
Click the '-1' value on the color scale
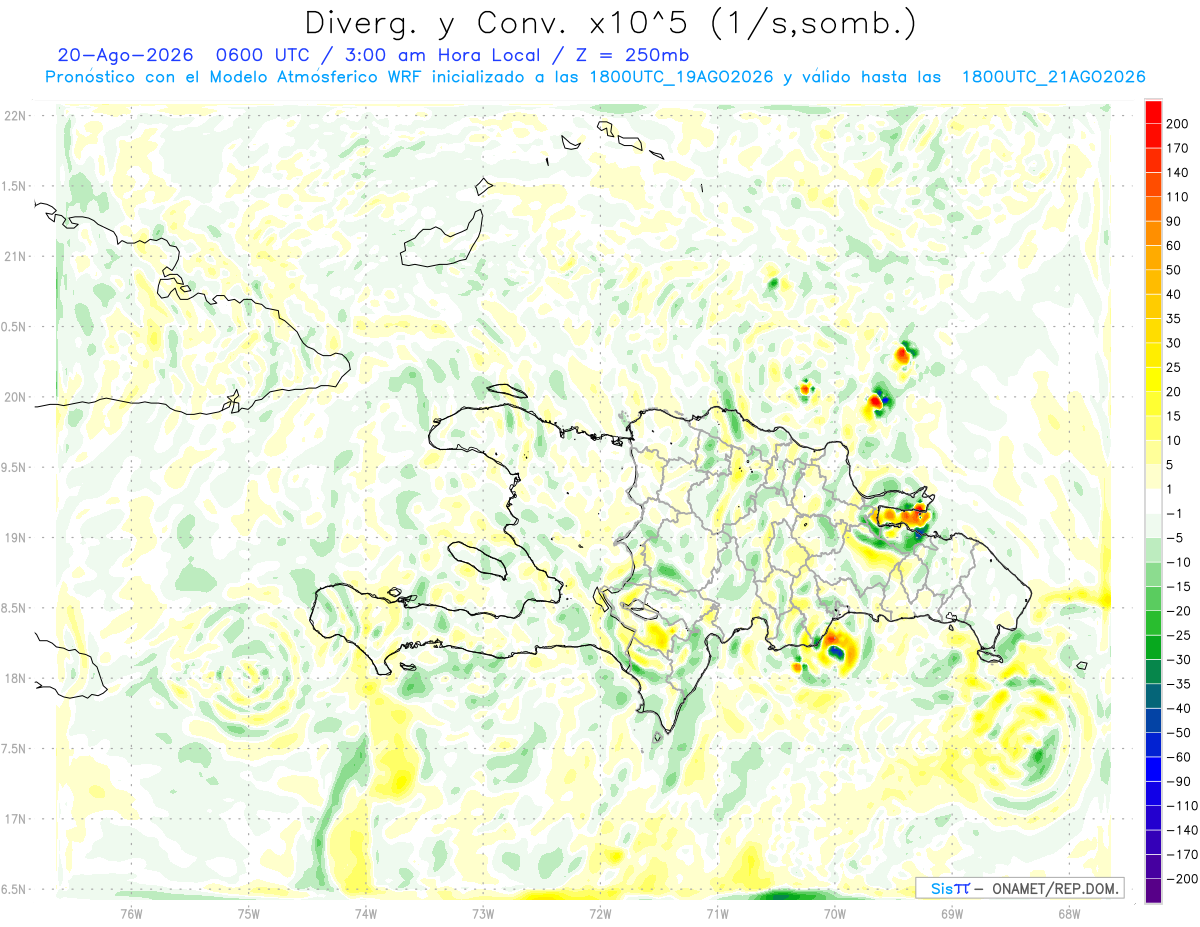coord(1174,513)
